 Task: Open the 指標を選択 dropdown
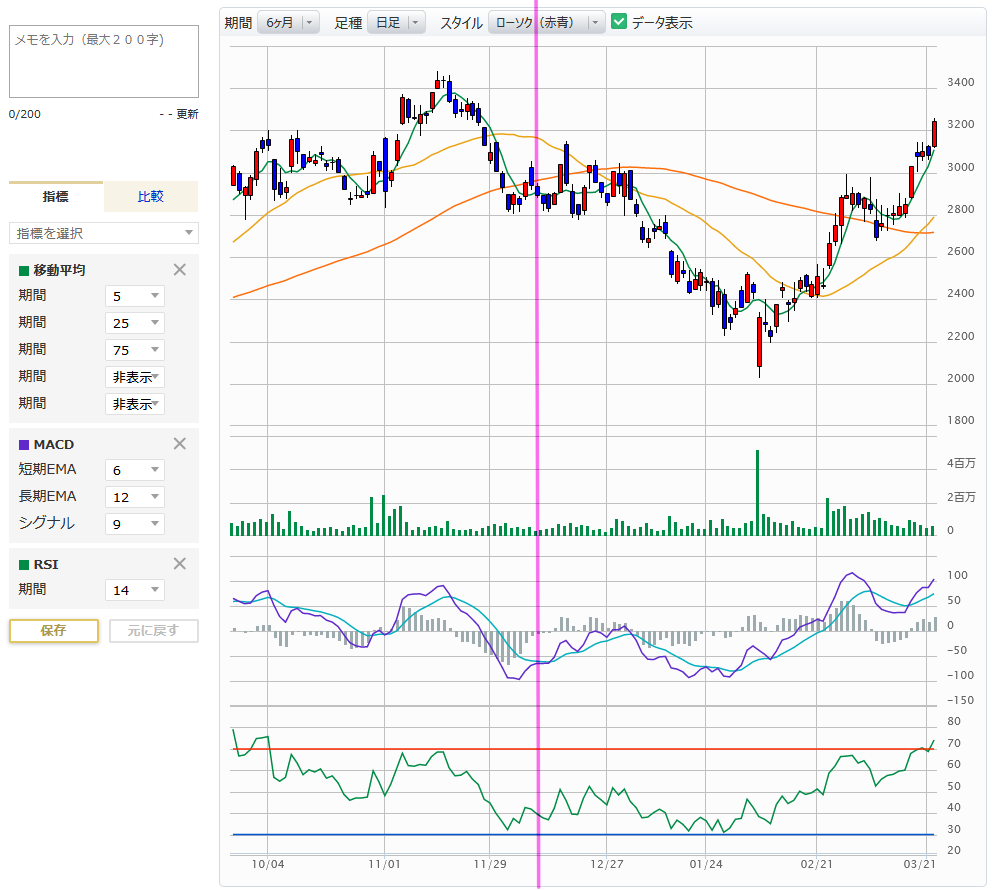pos(104,233)
